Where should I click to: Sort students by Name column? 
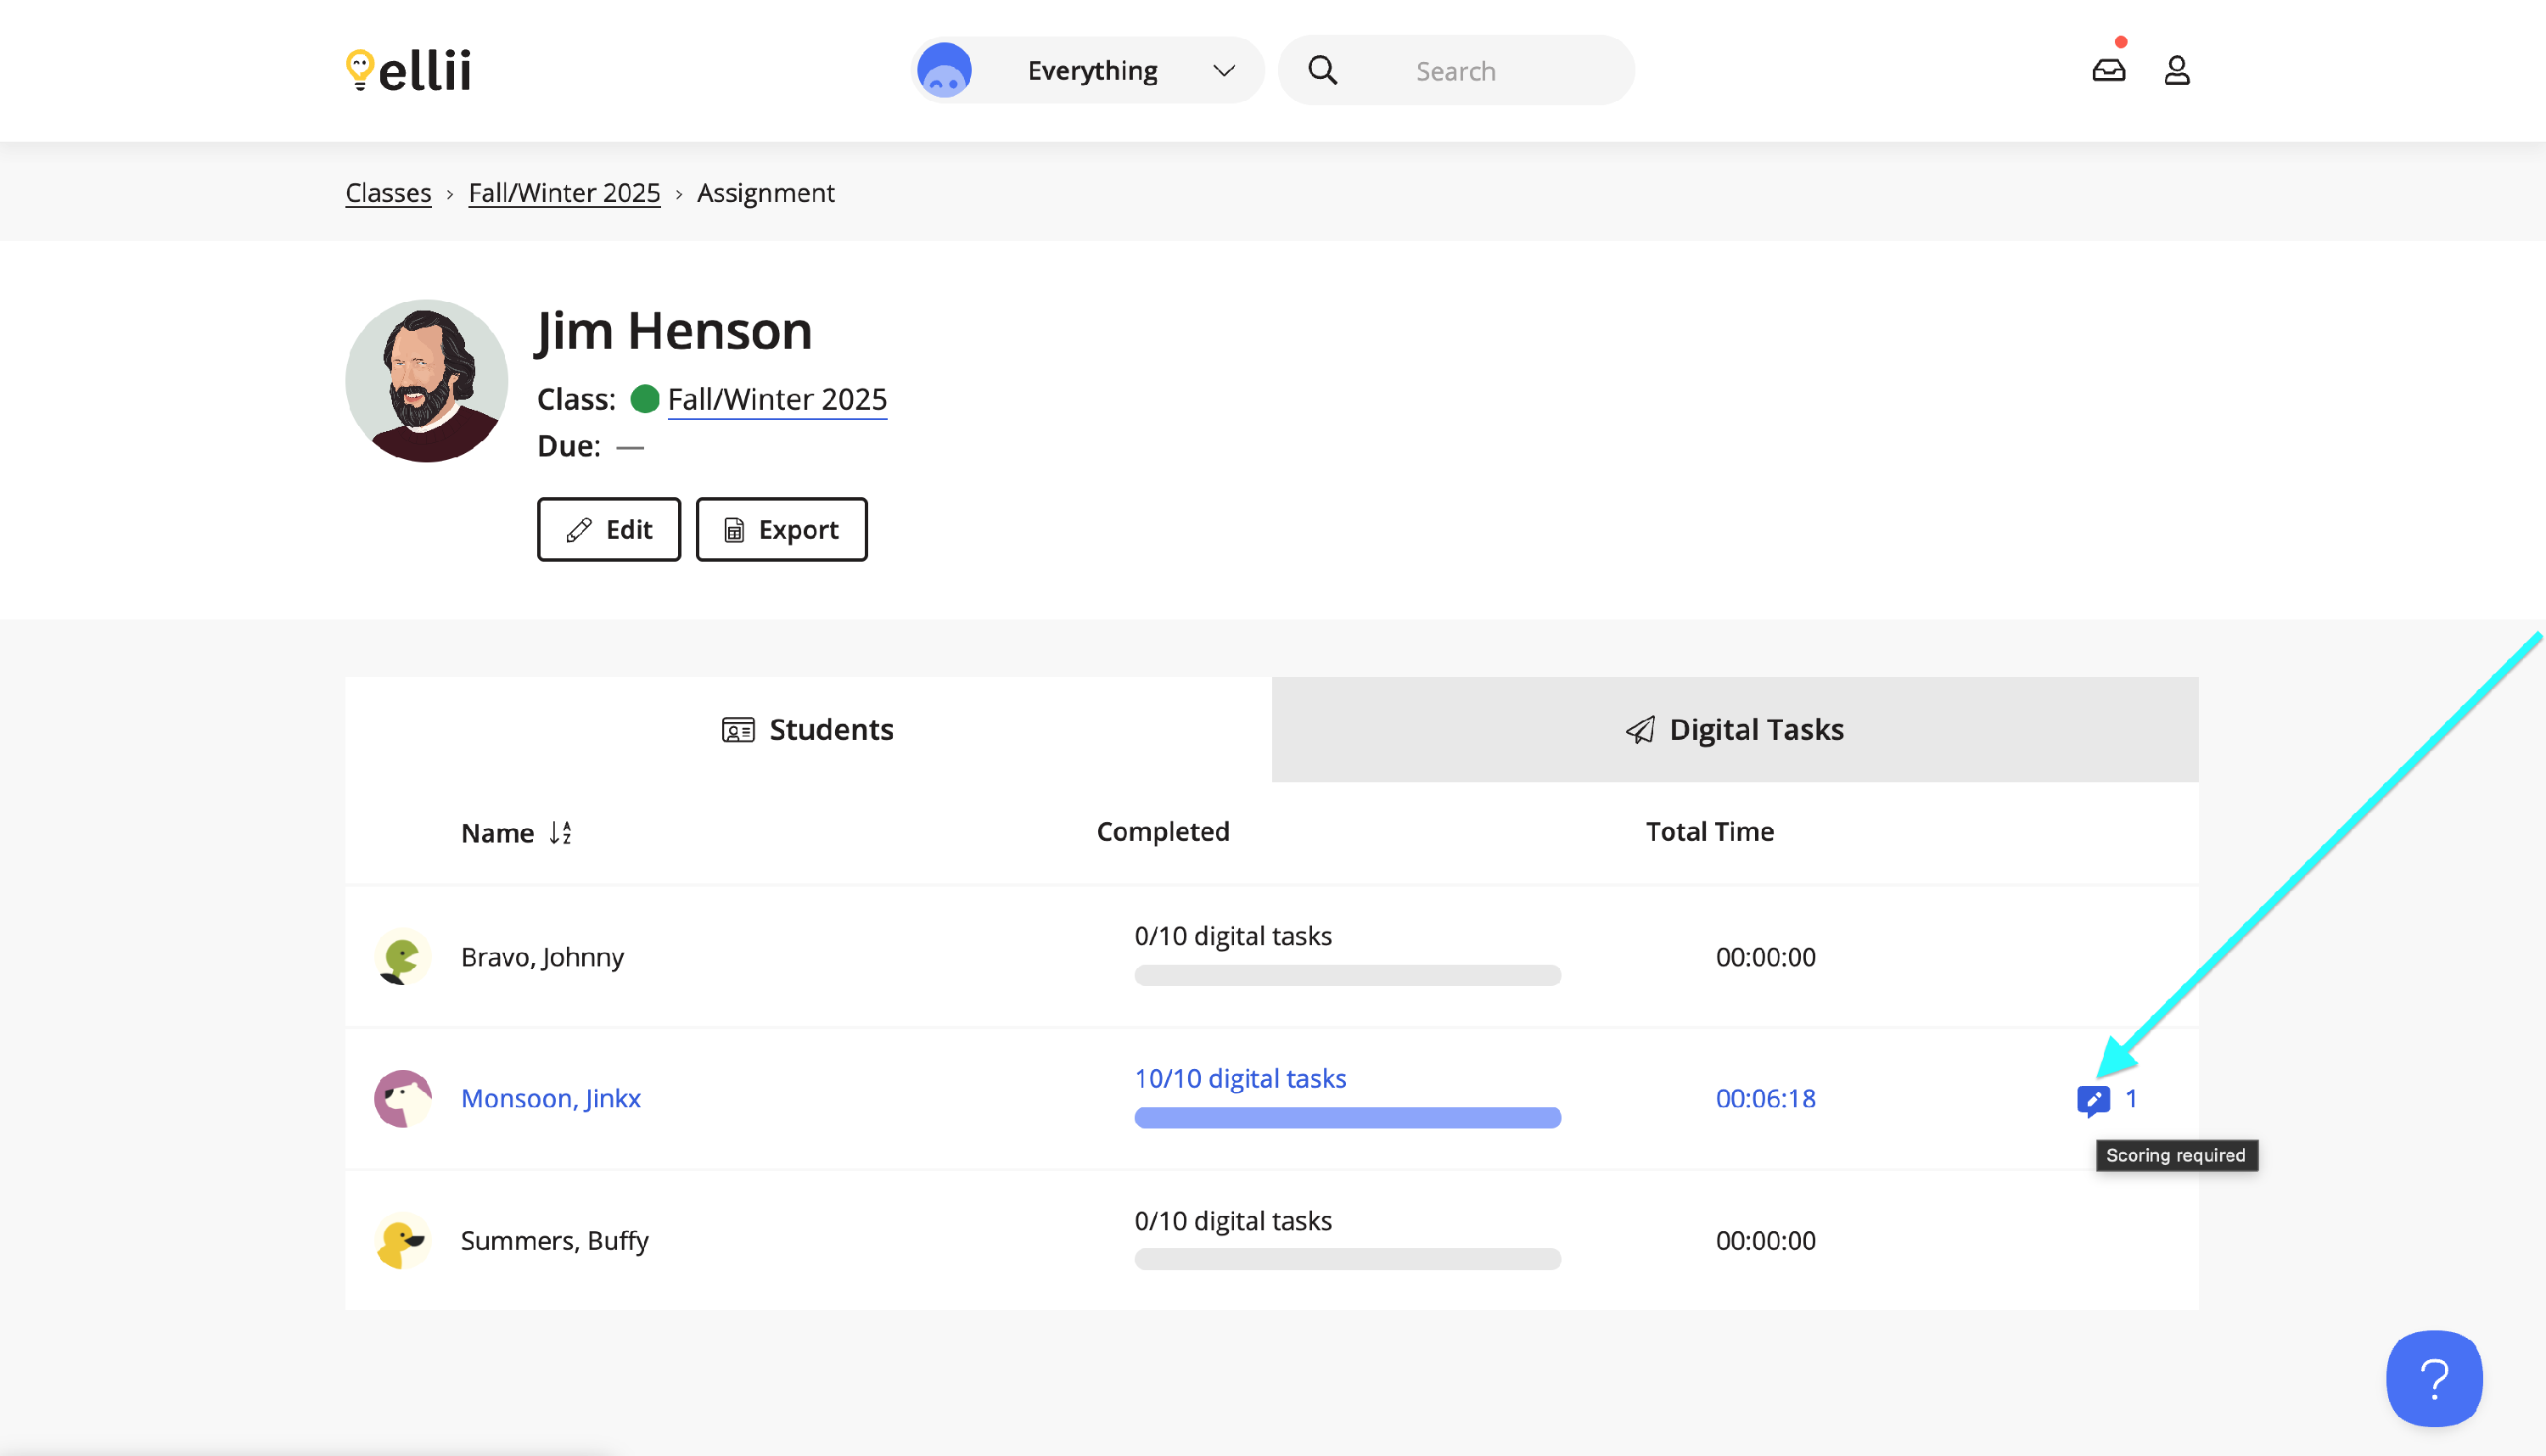516,833
